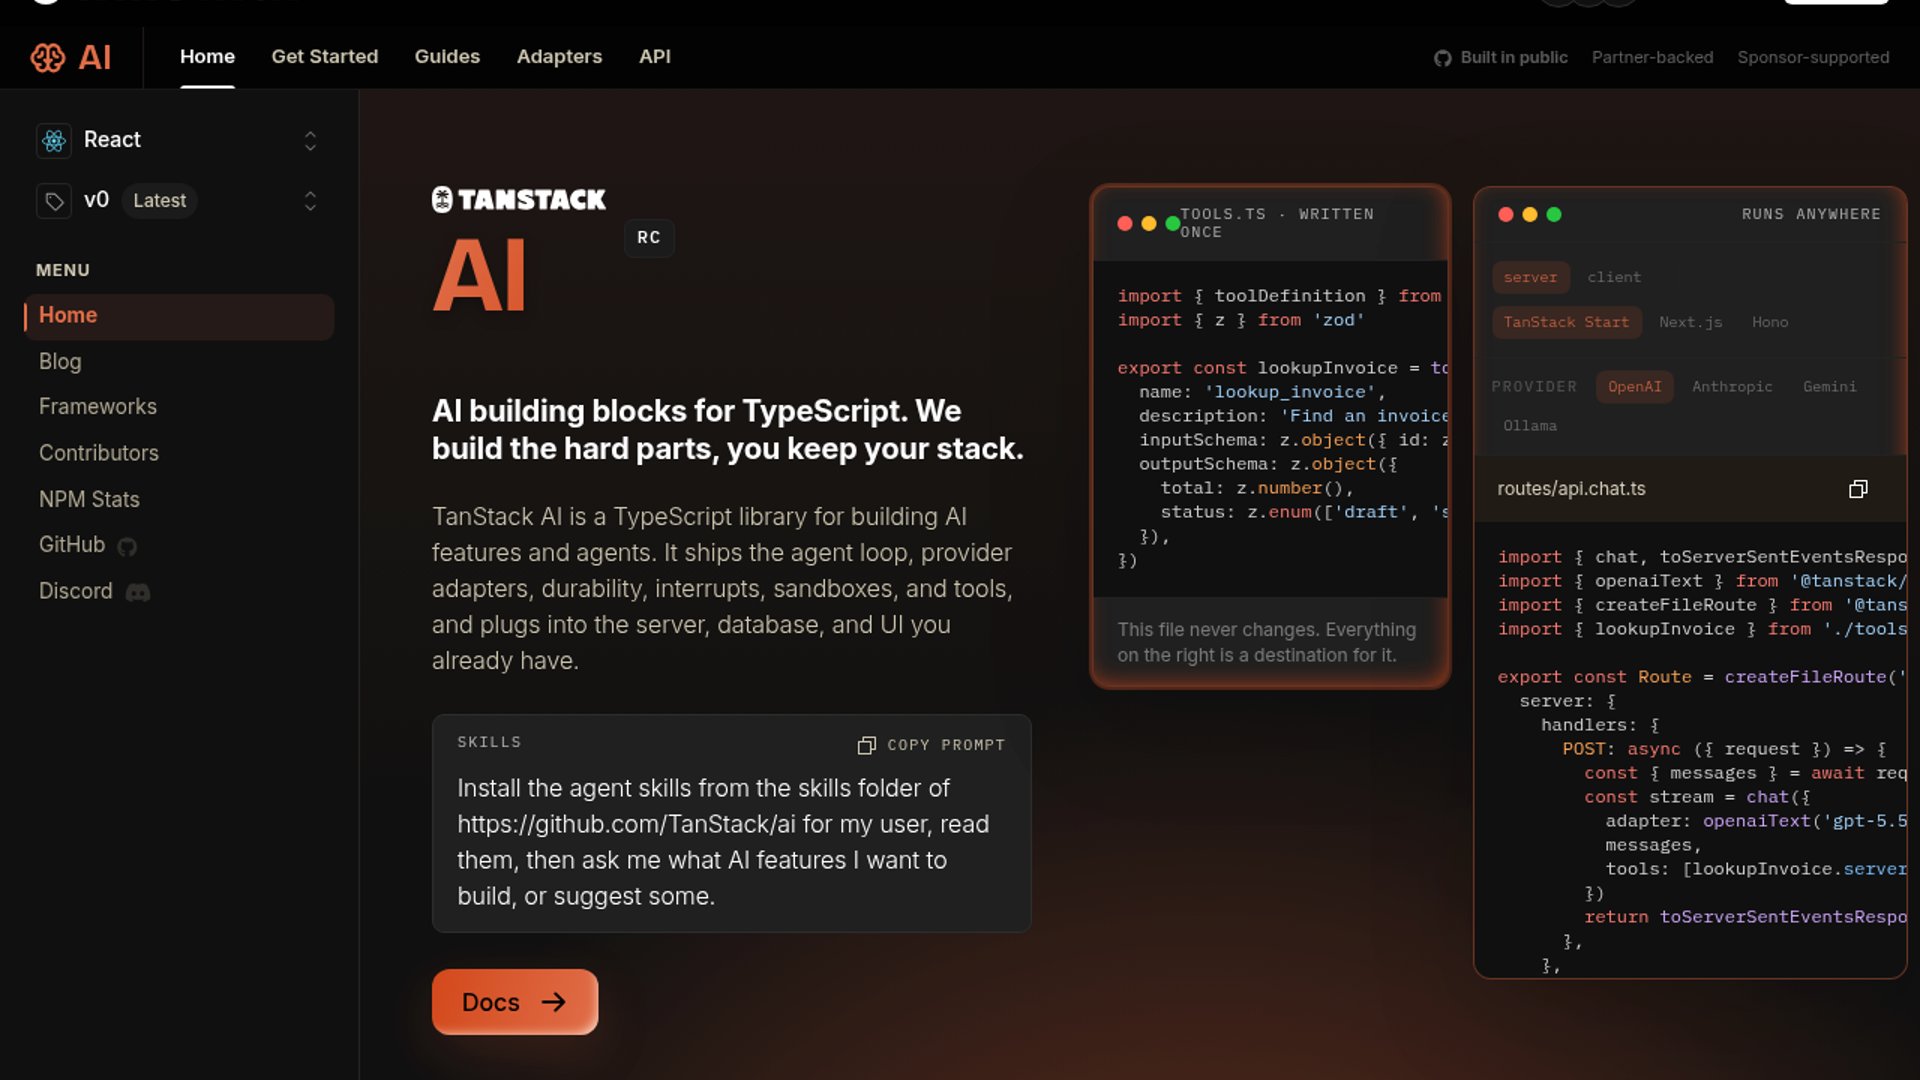
Task: Open the Get Started tab
Action: click(x=325, y=57)
